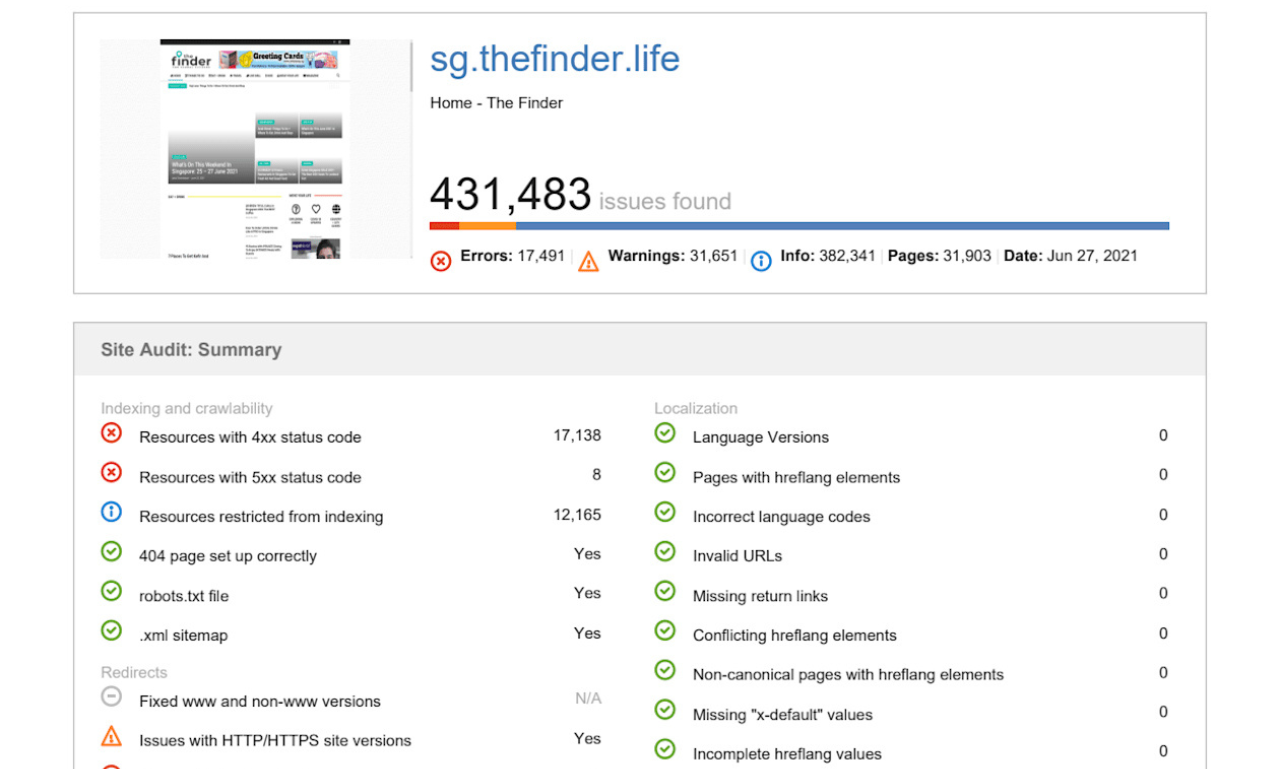Click the gray dash icon beside Fixed www and non-www versions
The image size is (1280, 769).
[111, 697]
